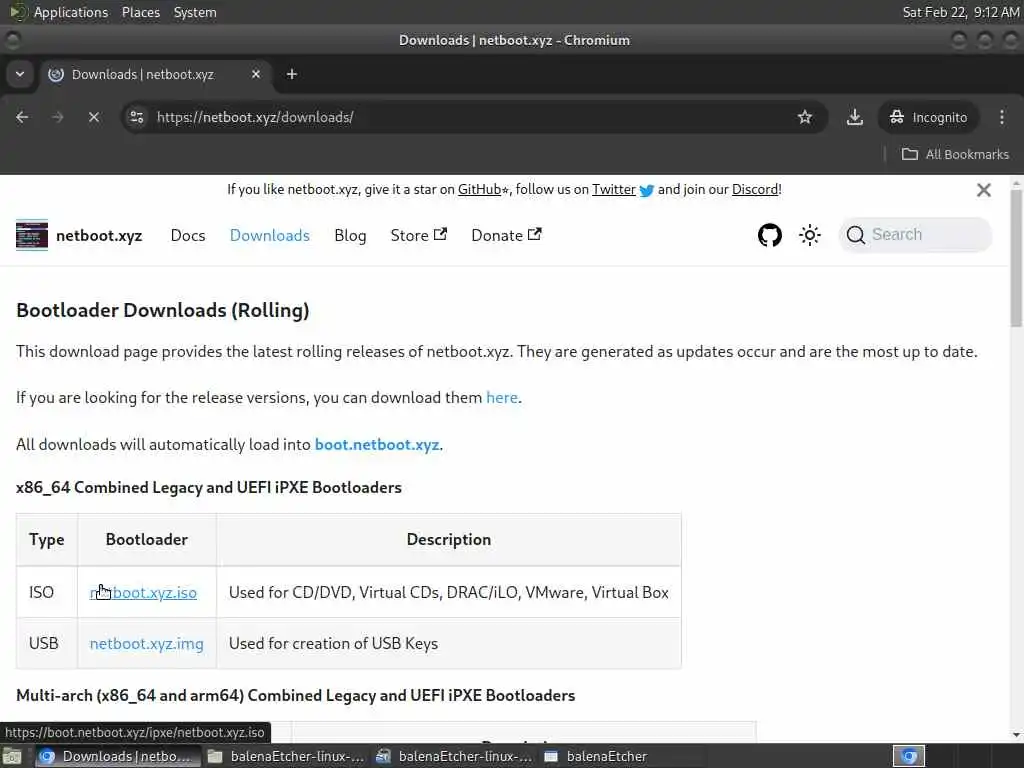
Task: Click the browser back arrow
Action: pos(22,117)
